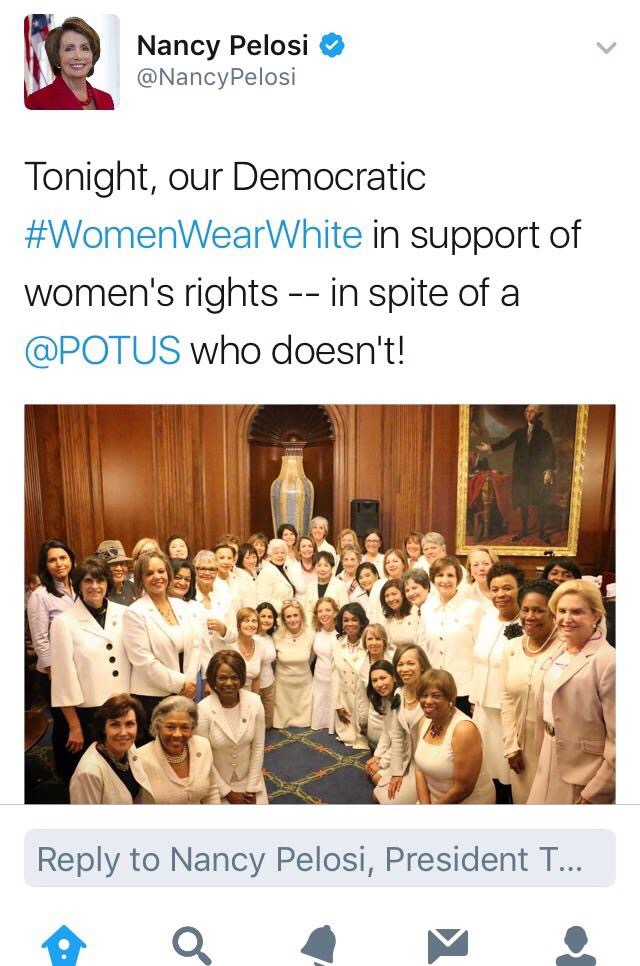
Task: Tap the Nancy Pelosi display name
Action: [x=222, y=46]
